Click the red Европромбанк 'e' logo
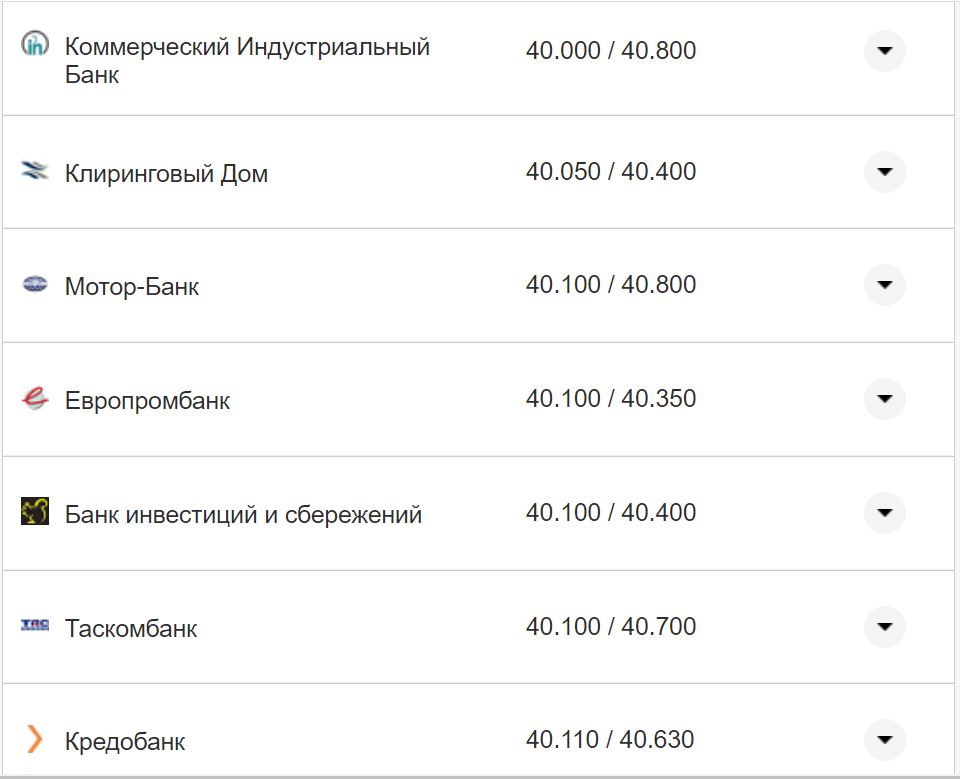 [x=36, y=398]
